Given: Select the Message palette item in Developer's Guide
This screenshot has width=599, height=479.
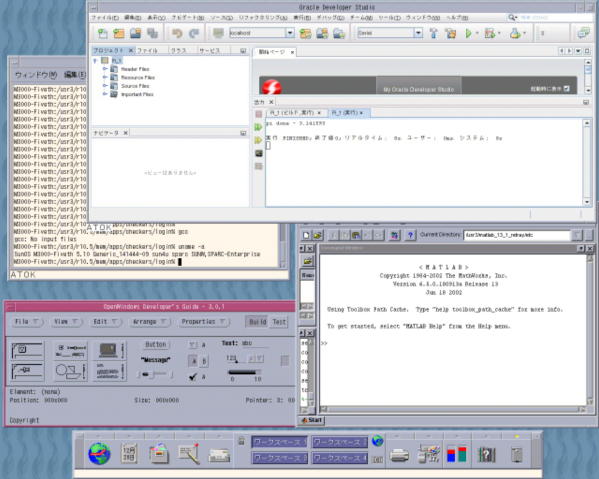Looking at the screenshot, I should (x=155, y=360).
